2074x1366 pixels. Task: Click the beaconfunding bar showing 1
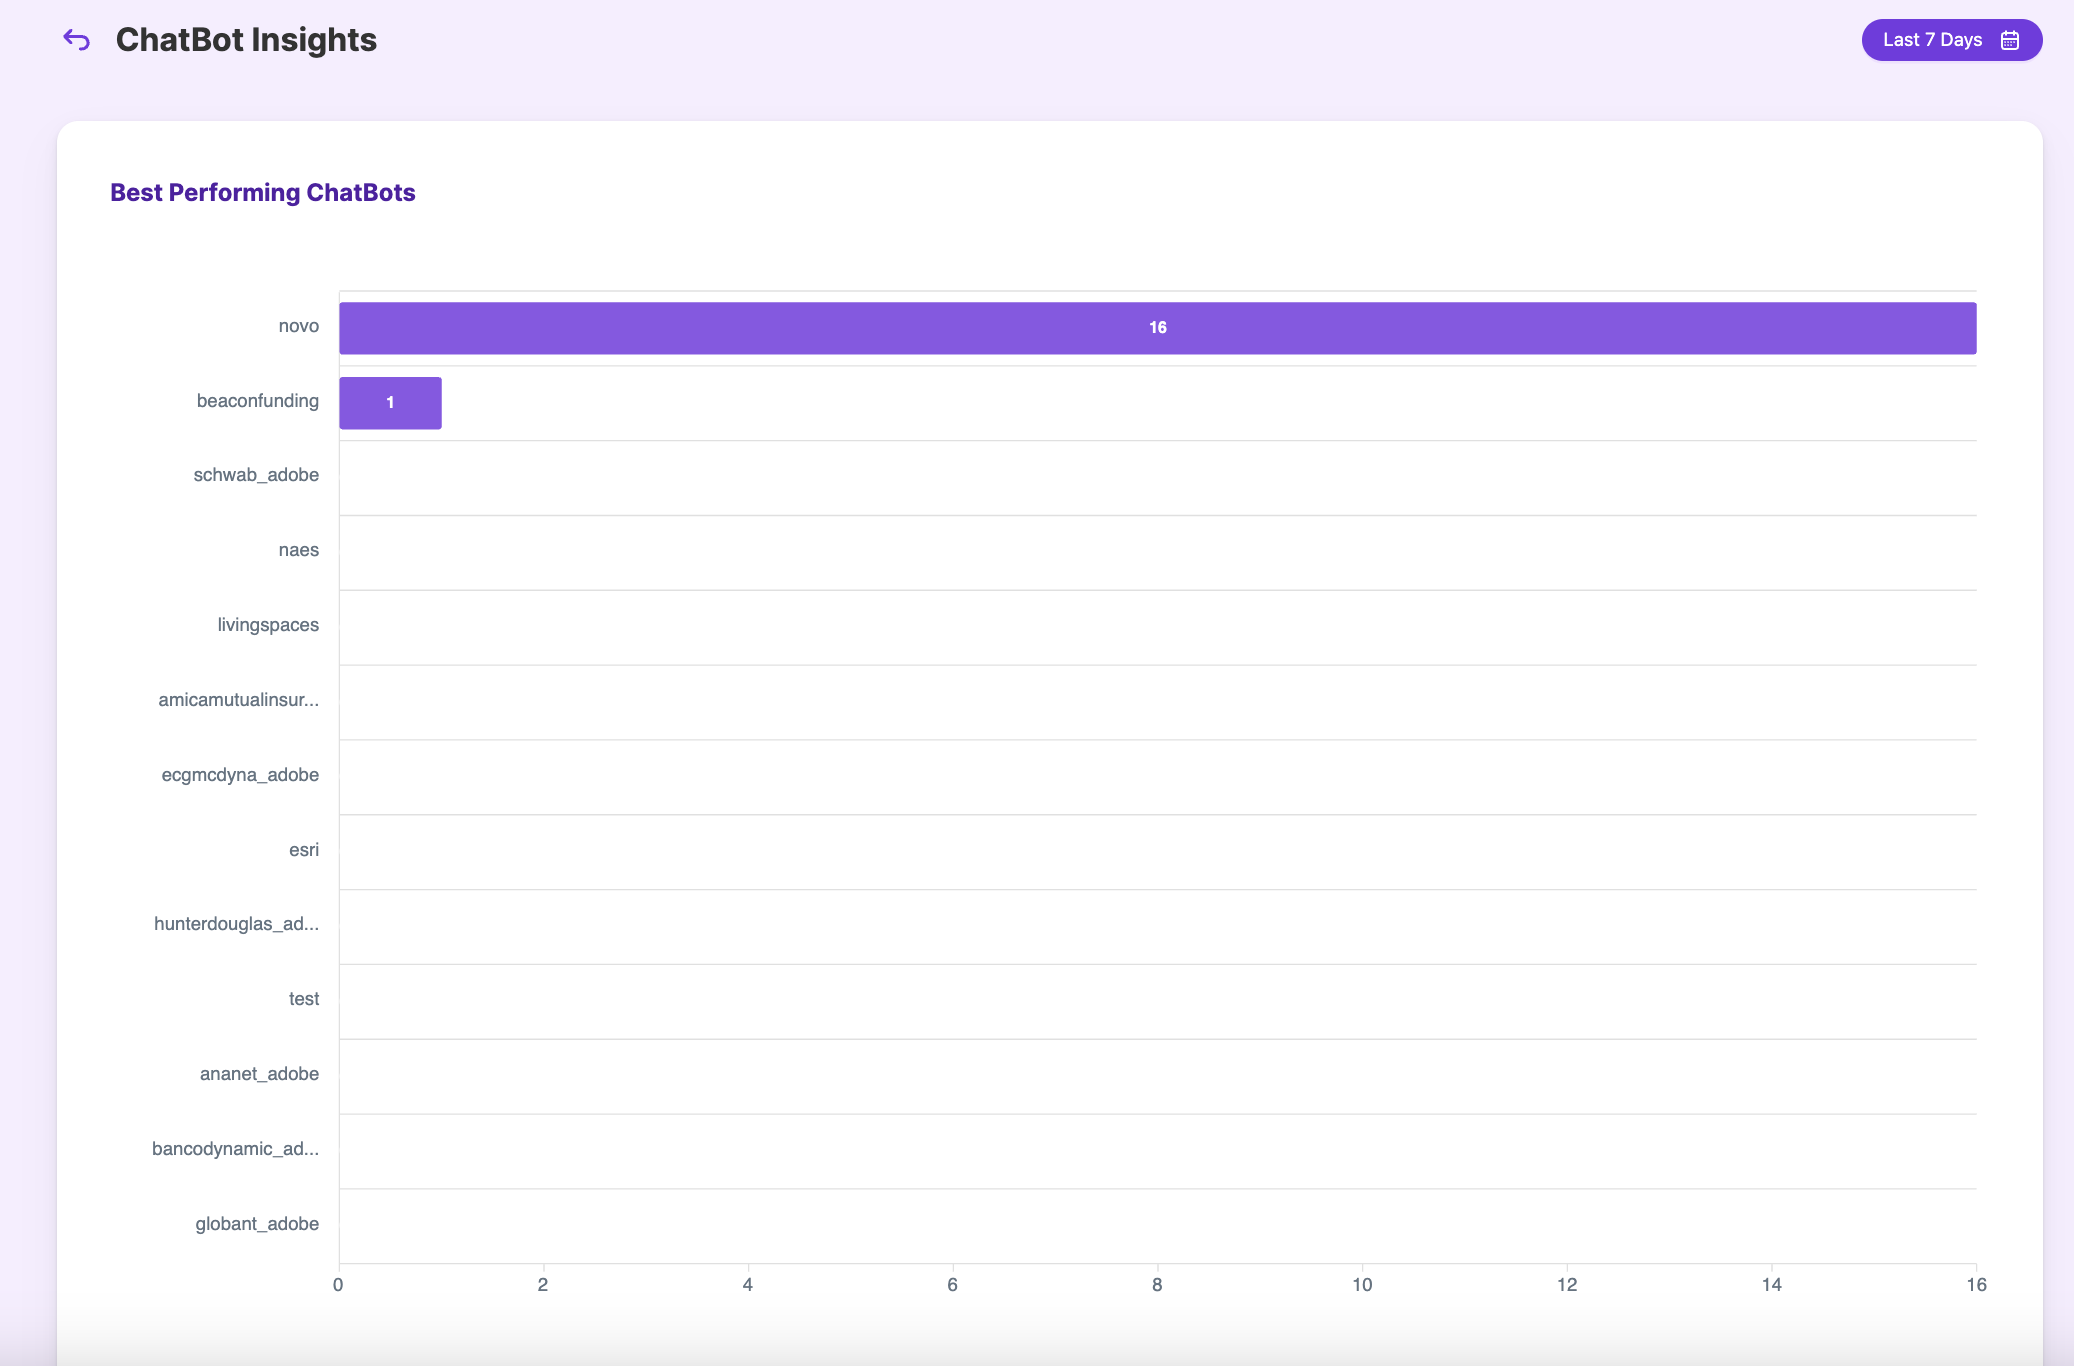tap(390, 403)
